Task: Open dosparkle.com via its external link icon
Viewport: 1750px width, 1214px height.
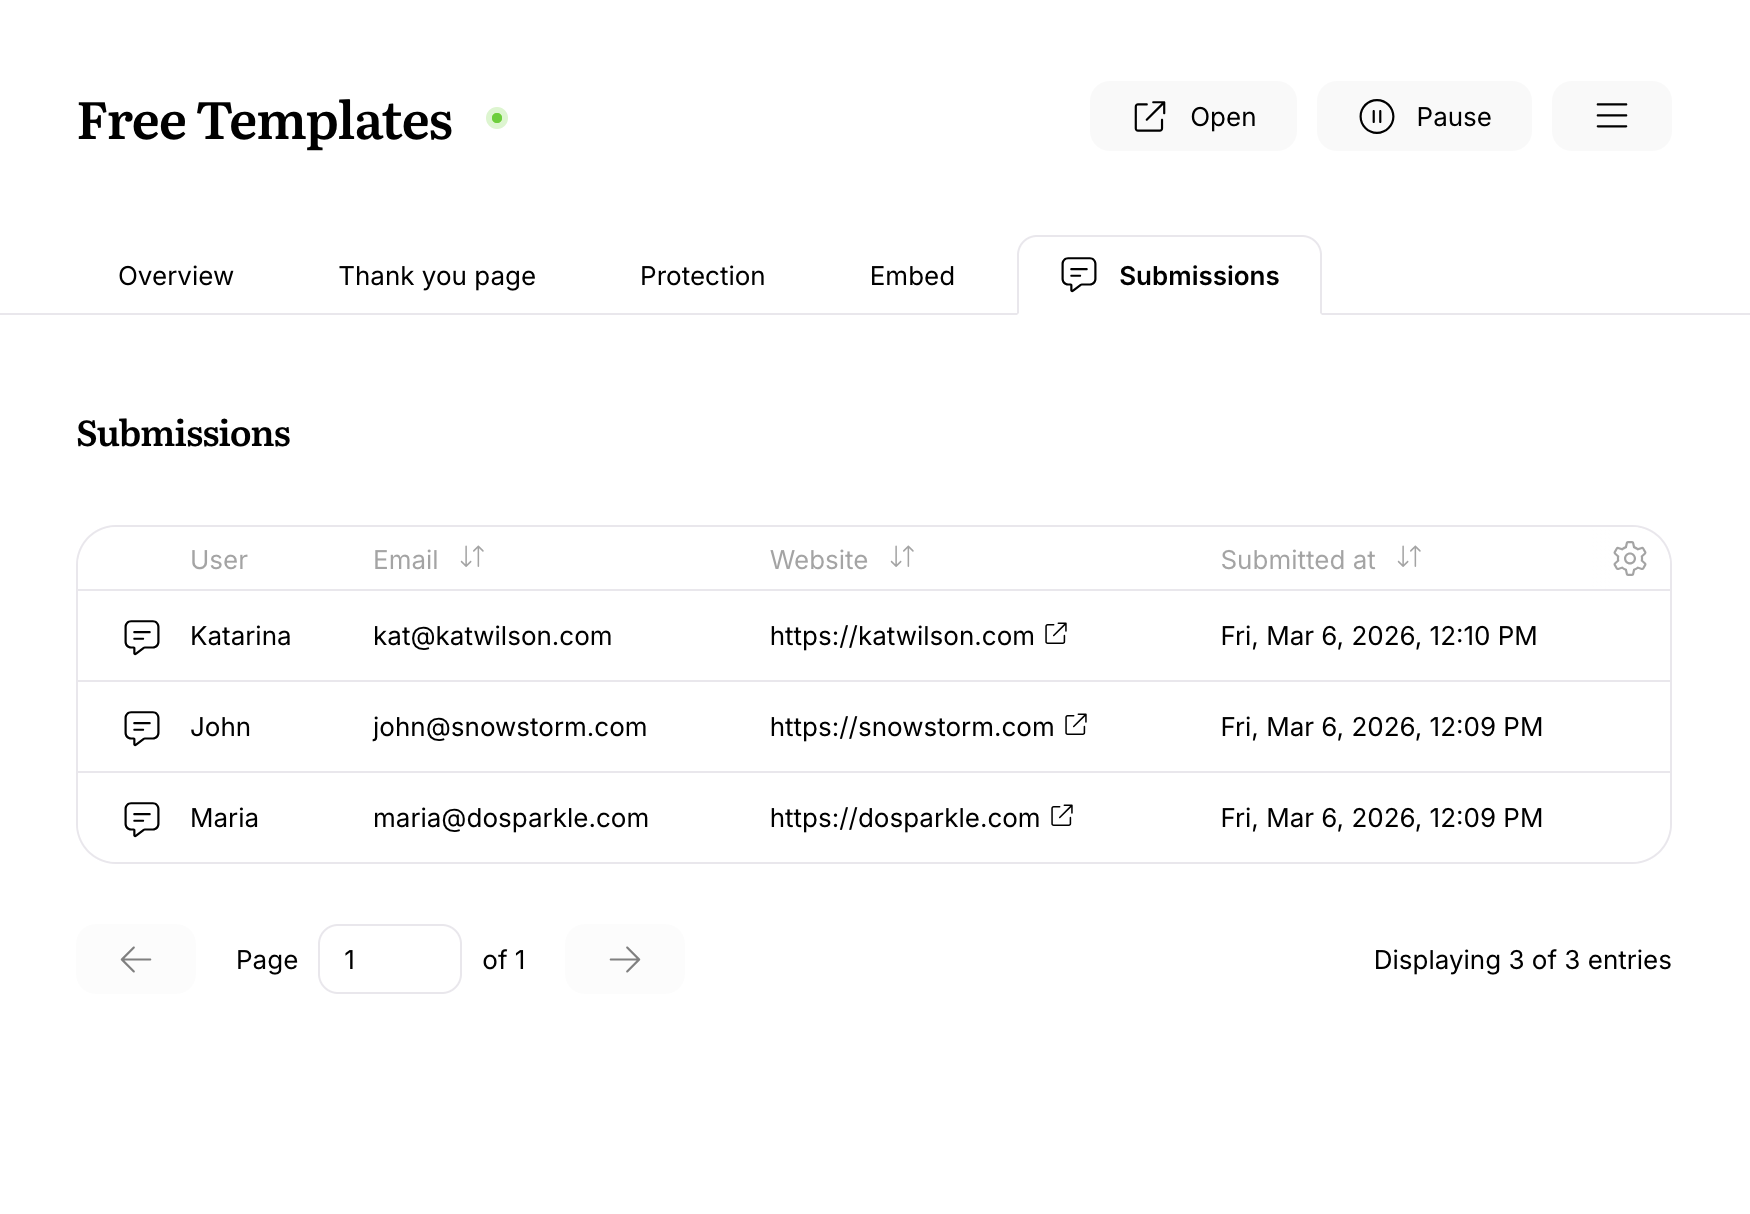Action: (1063, 815)
